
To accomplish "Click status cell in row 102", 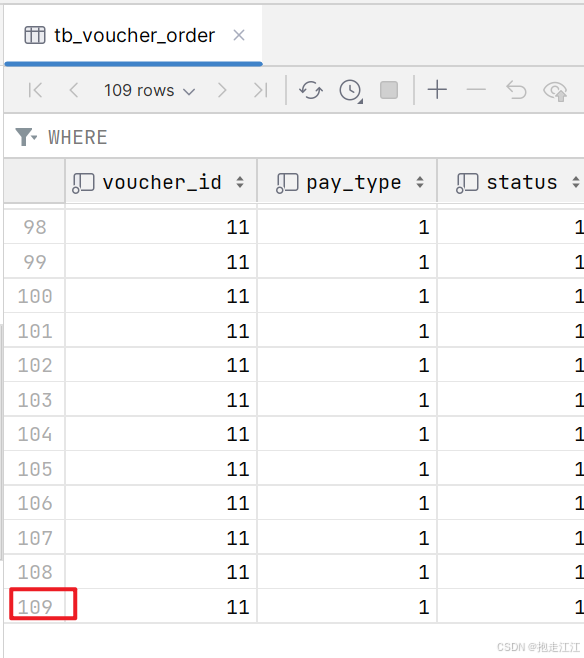I will coord(511,365).
